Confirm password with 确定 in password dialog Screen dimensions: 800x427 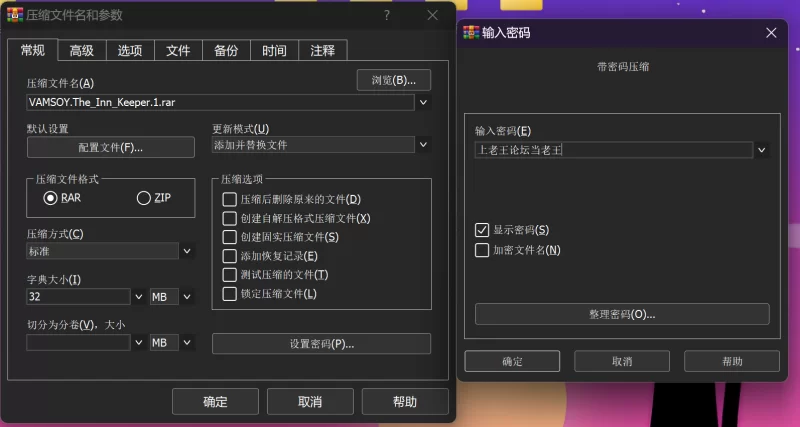(512, 361)
